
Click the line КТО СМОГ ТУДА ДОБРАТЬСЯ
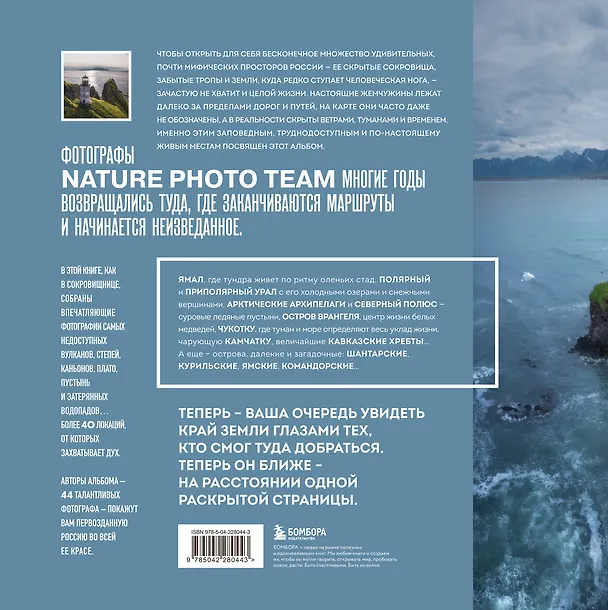coord(281,448)
